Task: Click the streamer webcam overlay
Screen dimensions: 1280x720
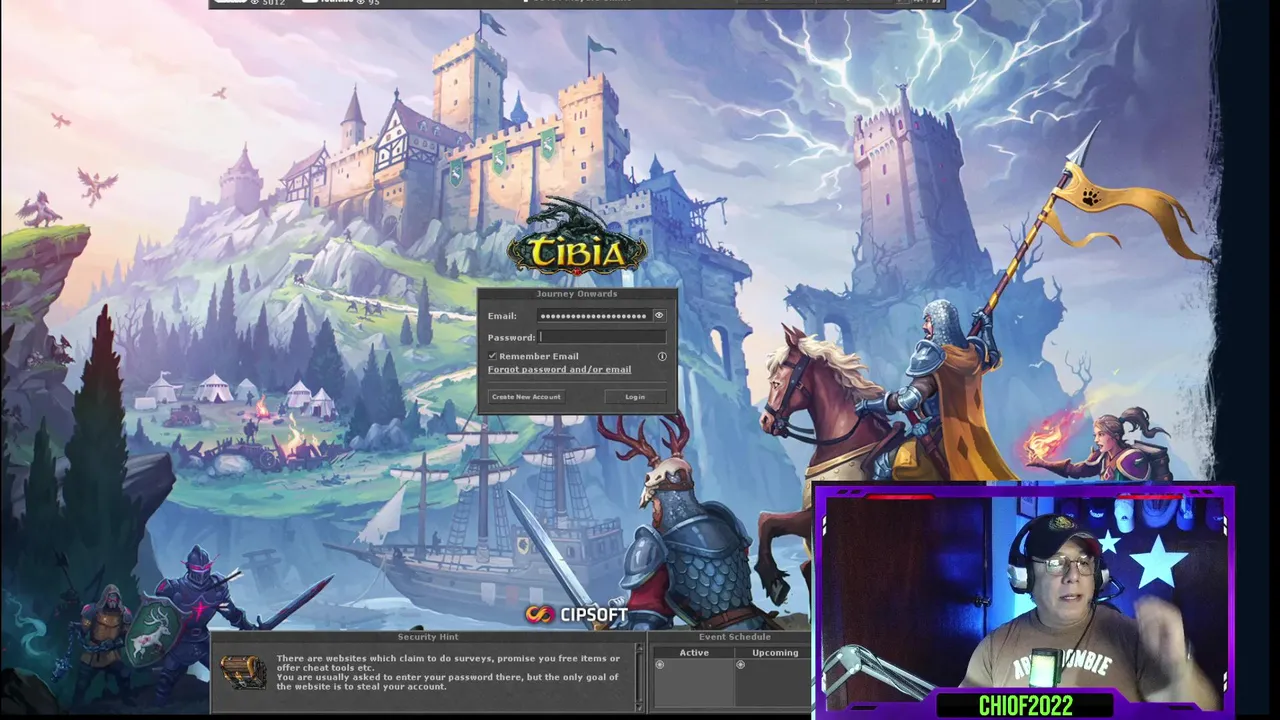Action: click(x=1025, y=602)
